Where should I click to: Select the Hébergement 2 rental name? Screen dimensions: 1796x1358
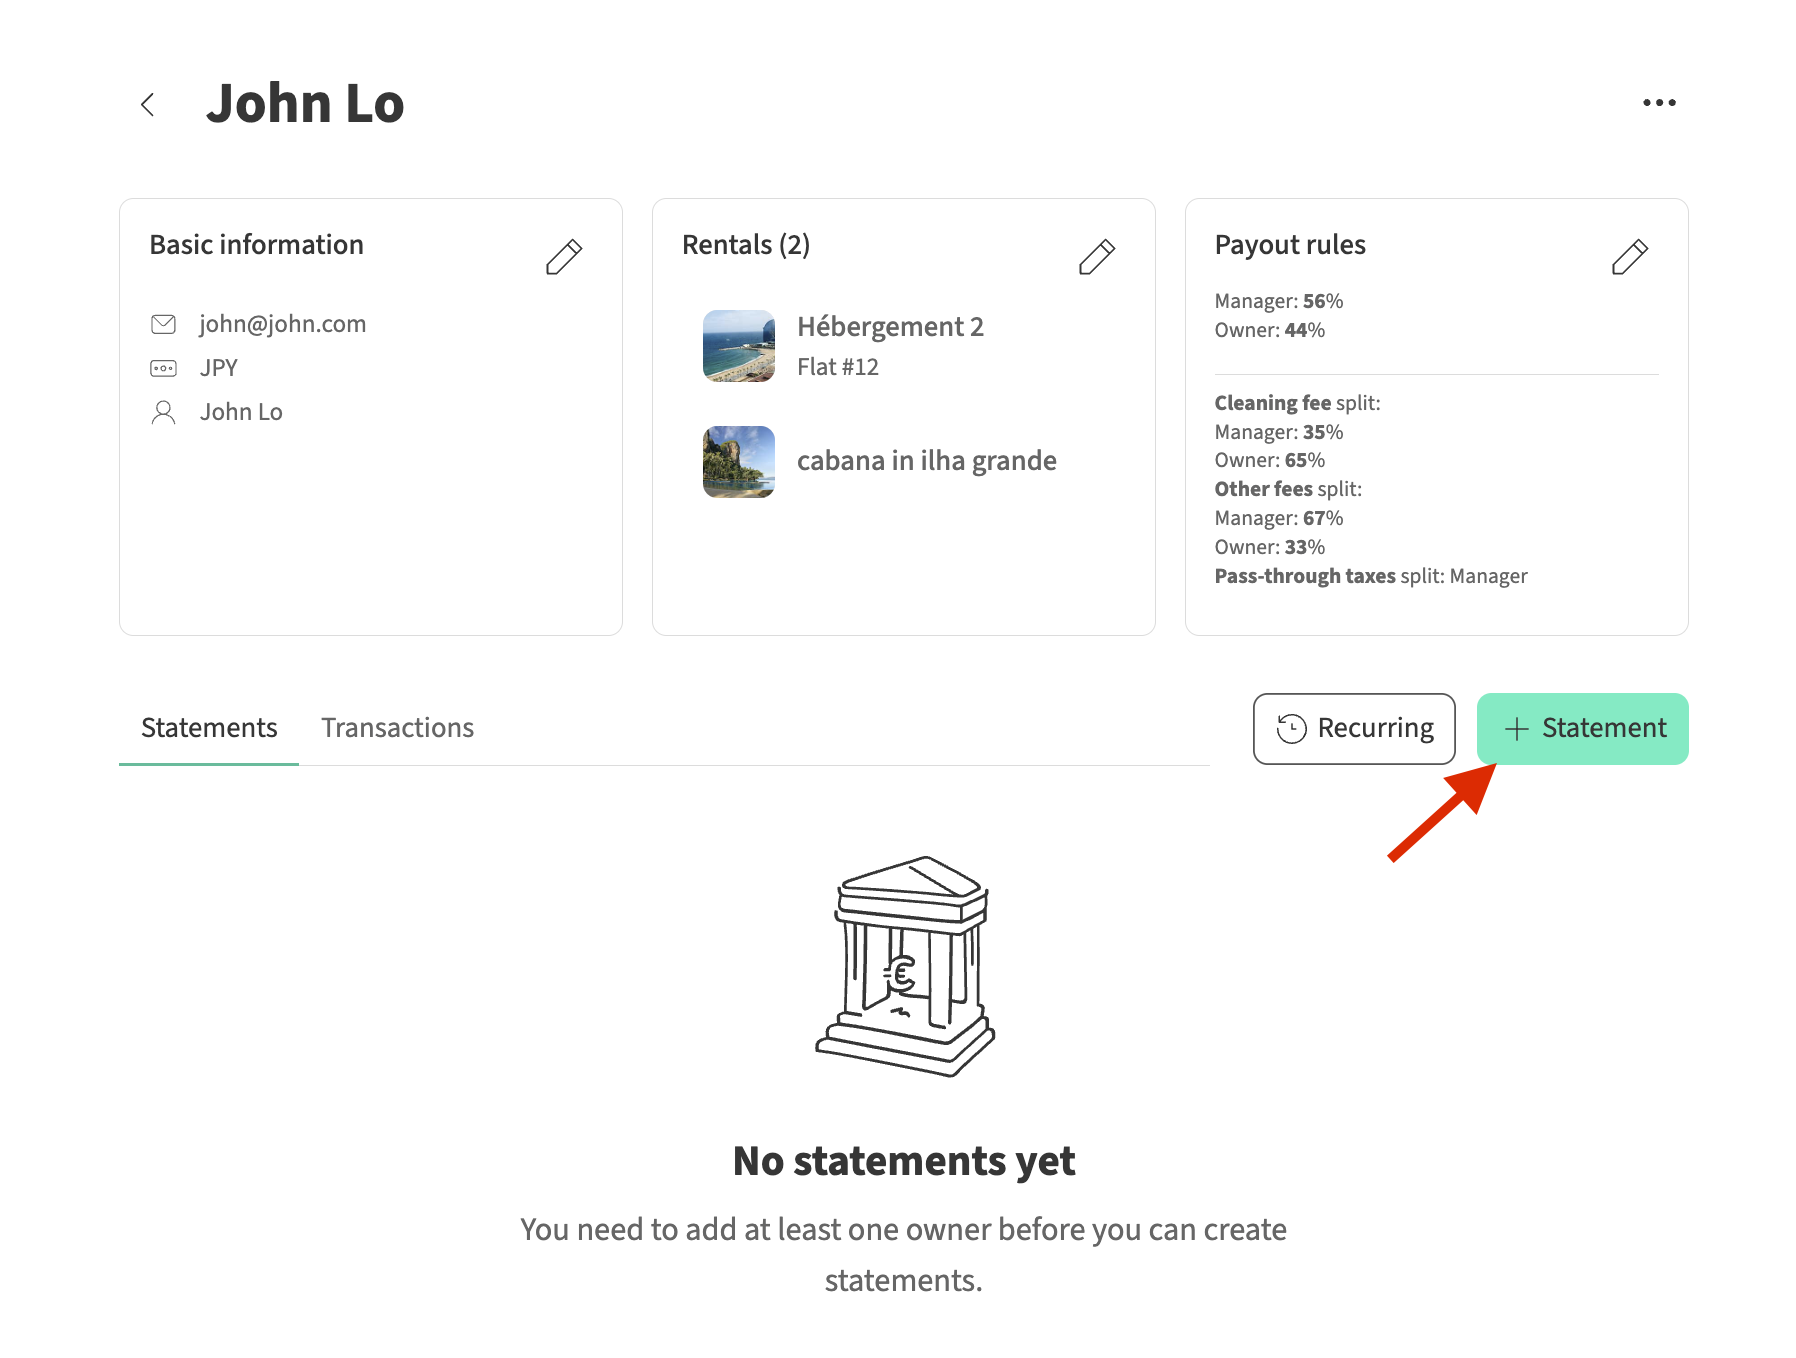(x=890, y=327)
